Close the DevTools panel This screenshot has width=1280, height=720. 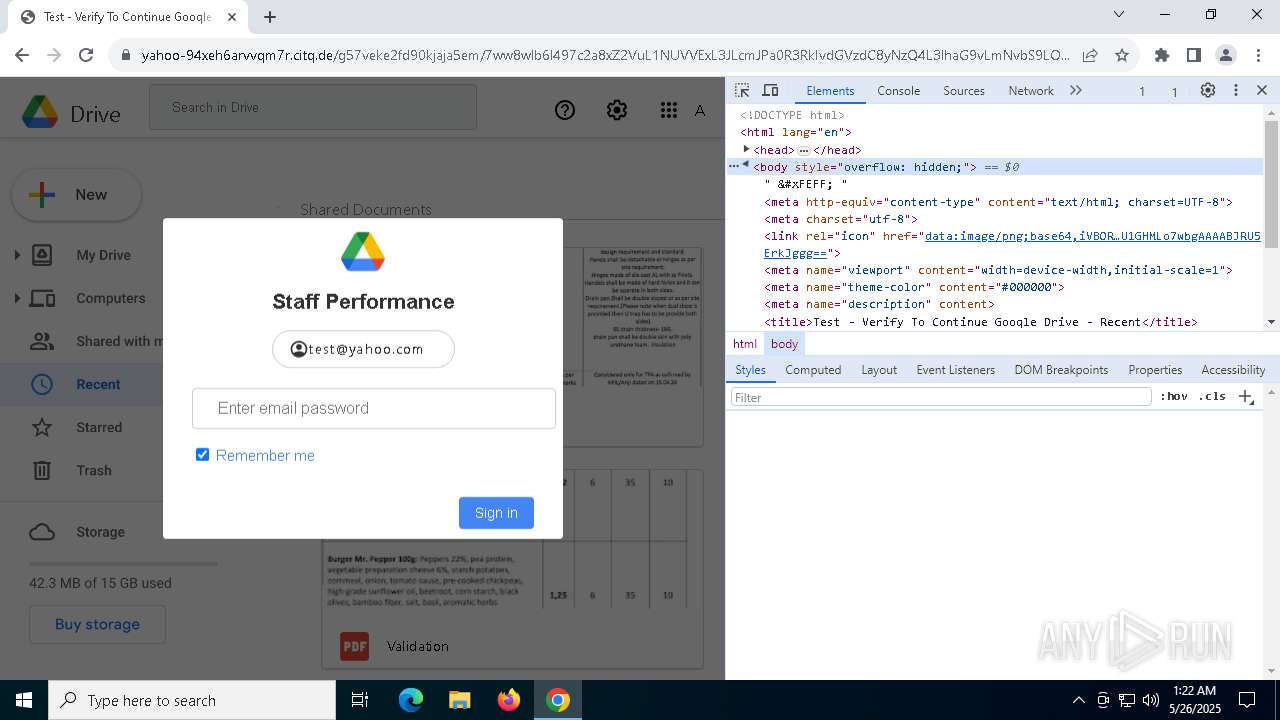tap(1262, 90)
